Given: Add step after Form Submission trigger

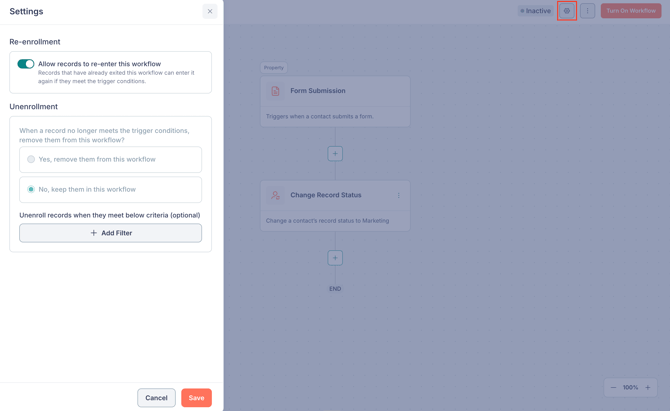Looking at the screenshot, I should click(335, 154).
